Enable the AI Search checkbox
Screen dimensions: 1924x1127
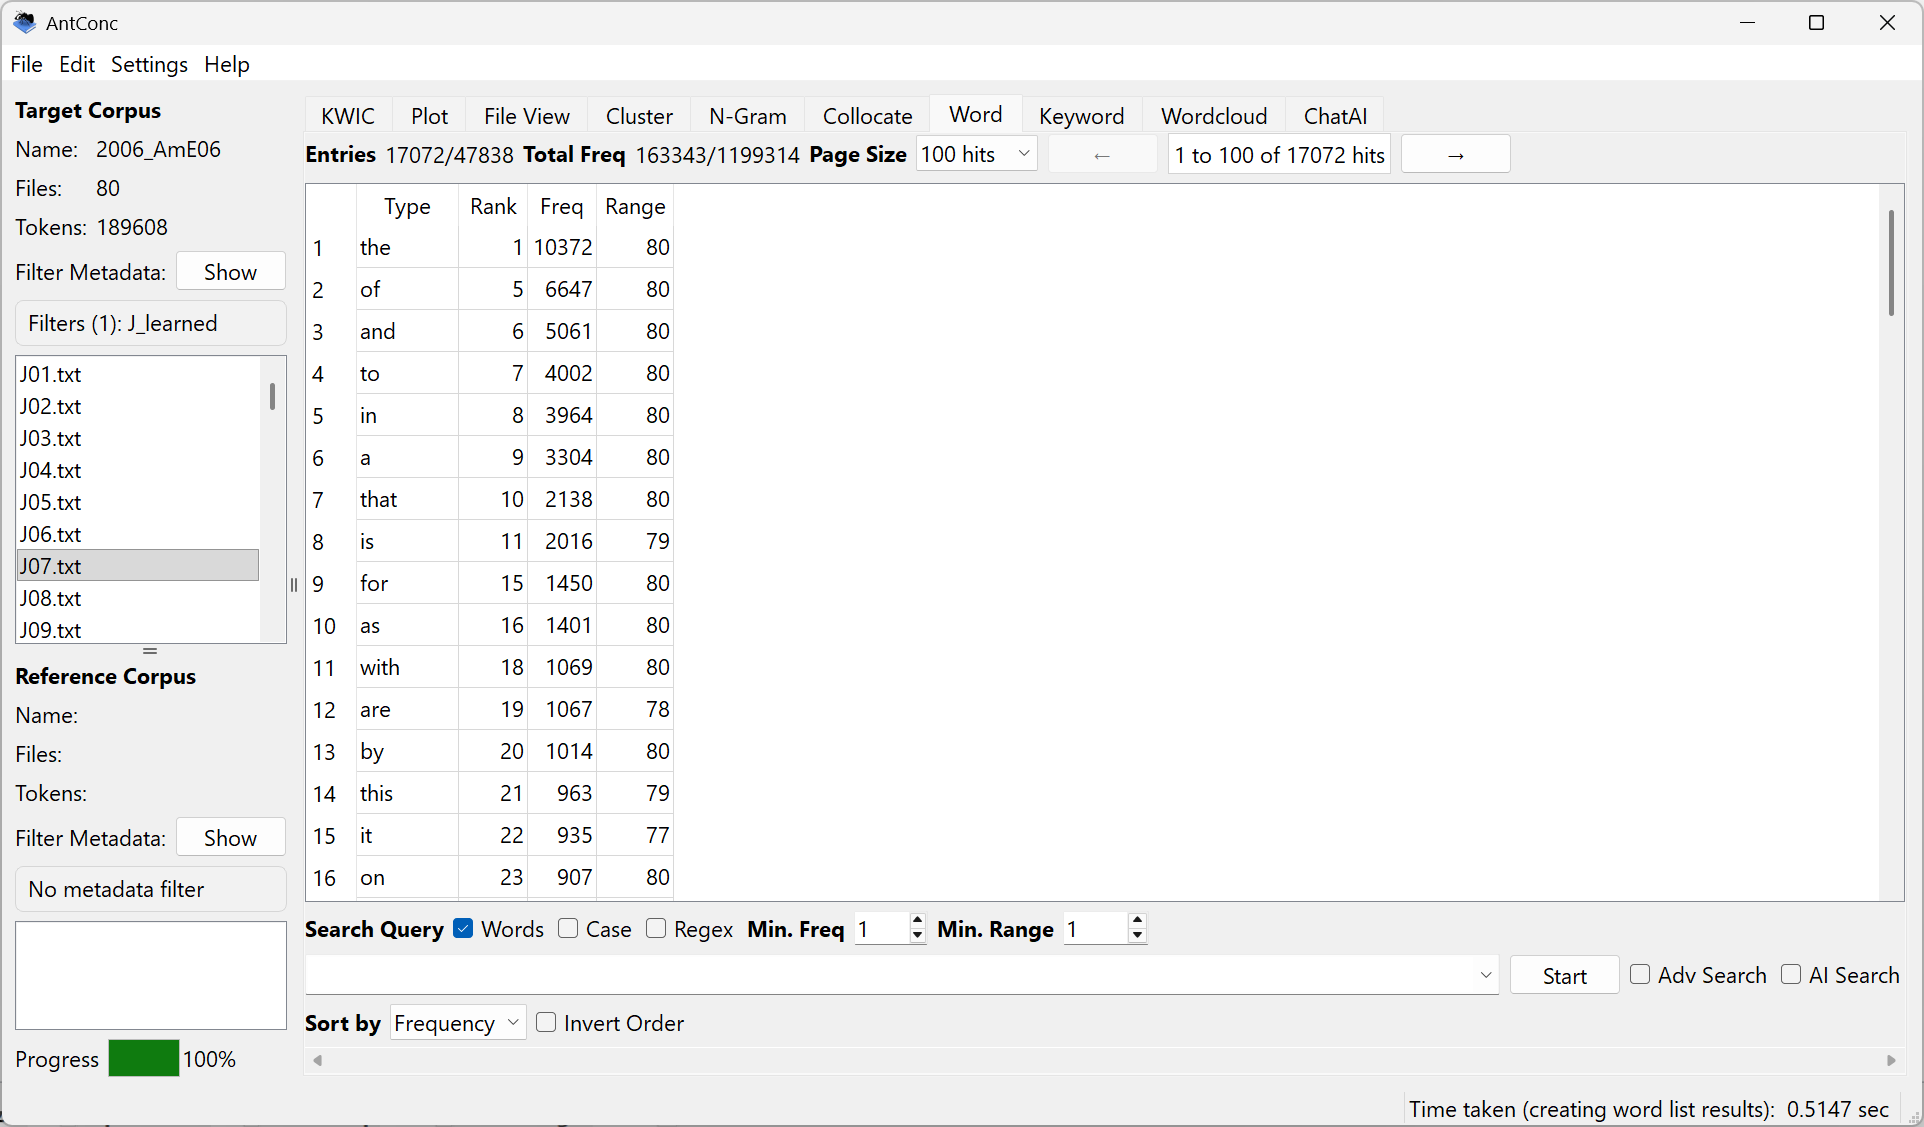click(x=1791, y=975)
